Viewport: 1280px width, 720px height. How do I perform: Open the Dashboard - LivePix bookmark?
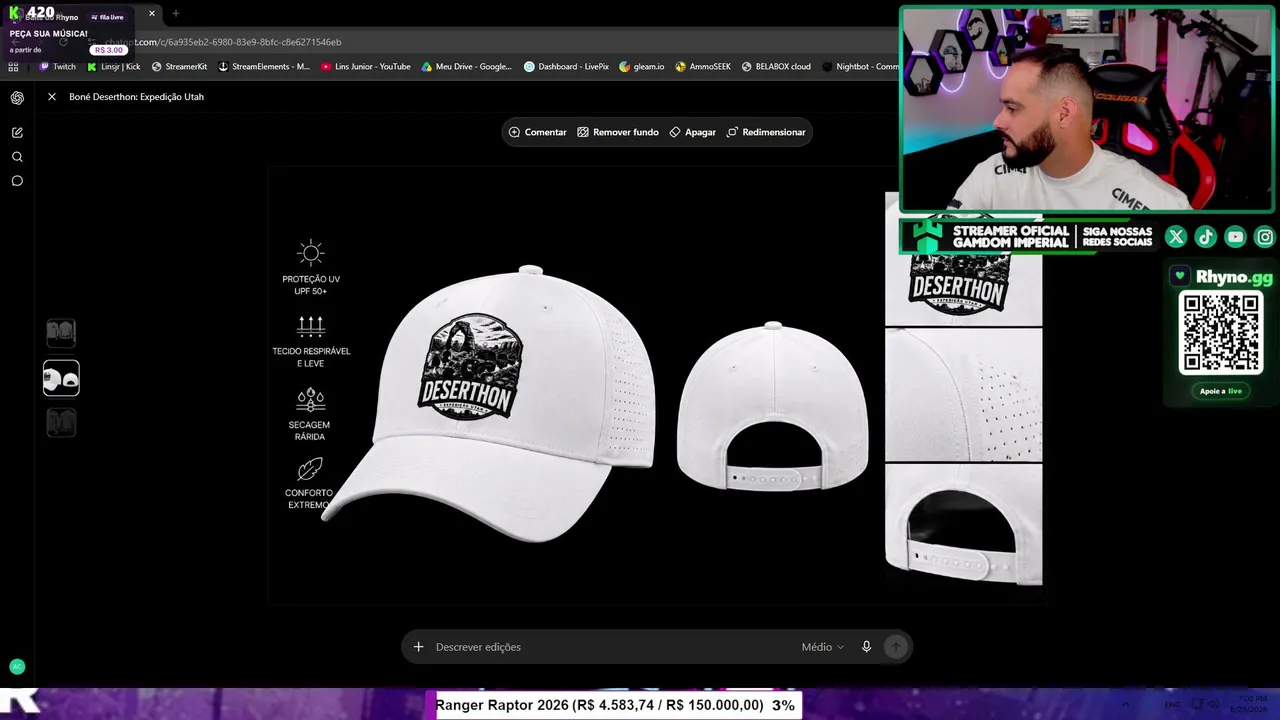point(567,67)
